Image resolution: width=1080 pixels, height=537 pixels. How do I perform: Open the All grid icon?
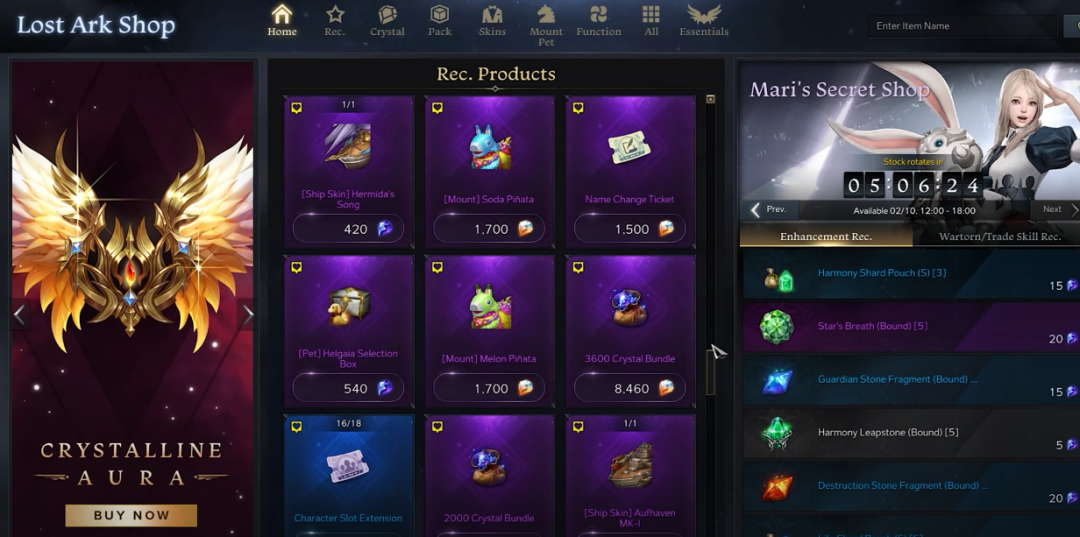click(651, 14)
